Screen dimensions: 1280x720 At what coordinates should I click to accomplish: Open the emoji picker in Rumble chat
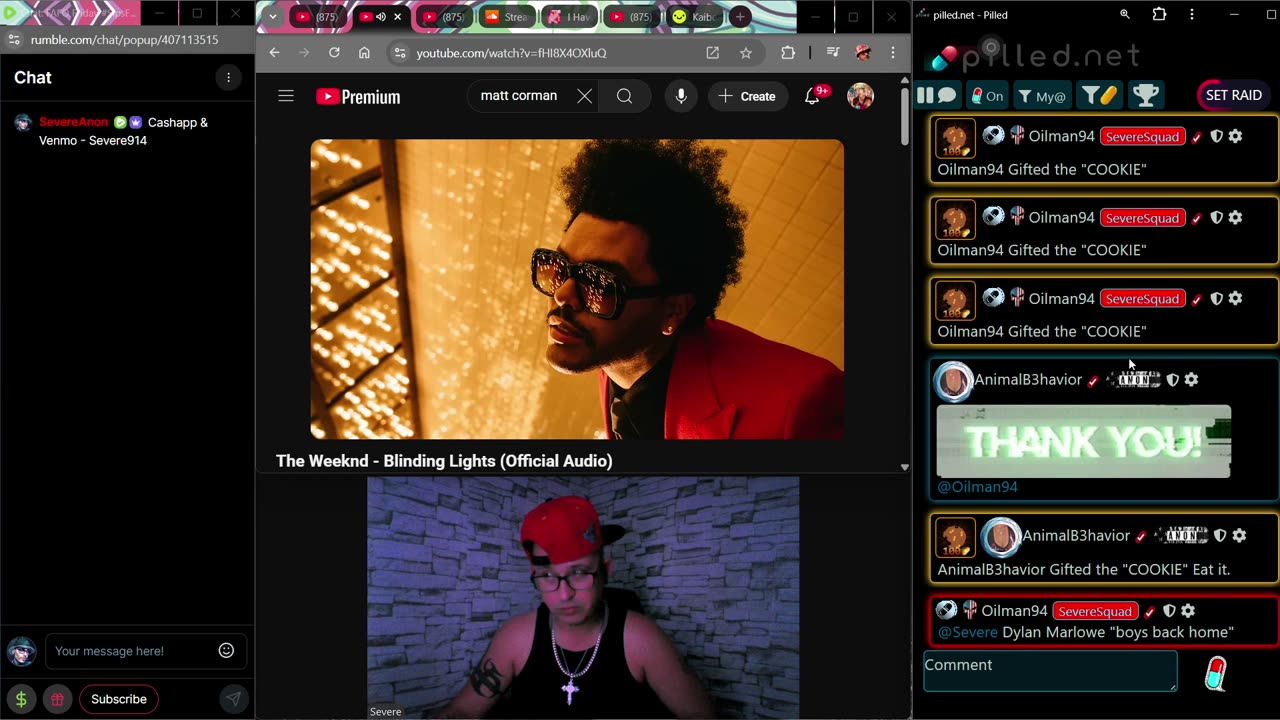(x=226, y=651)
